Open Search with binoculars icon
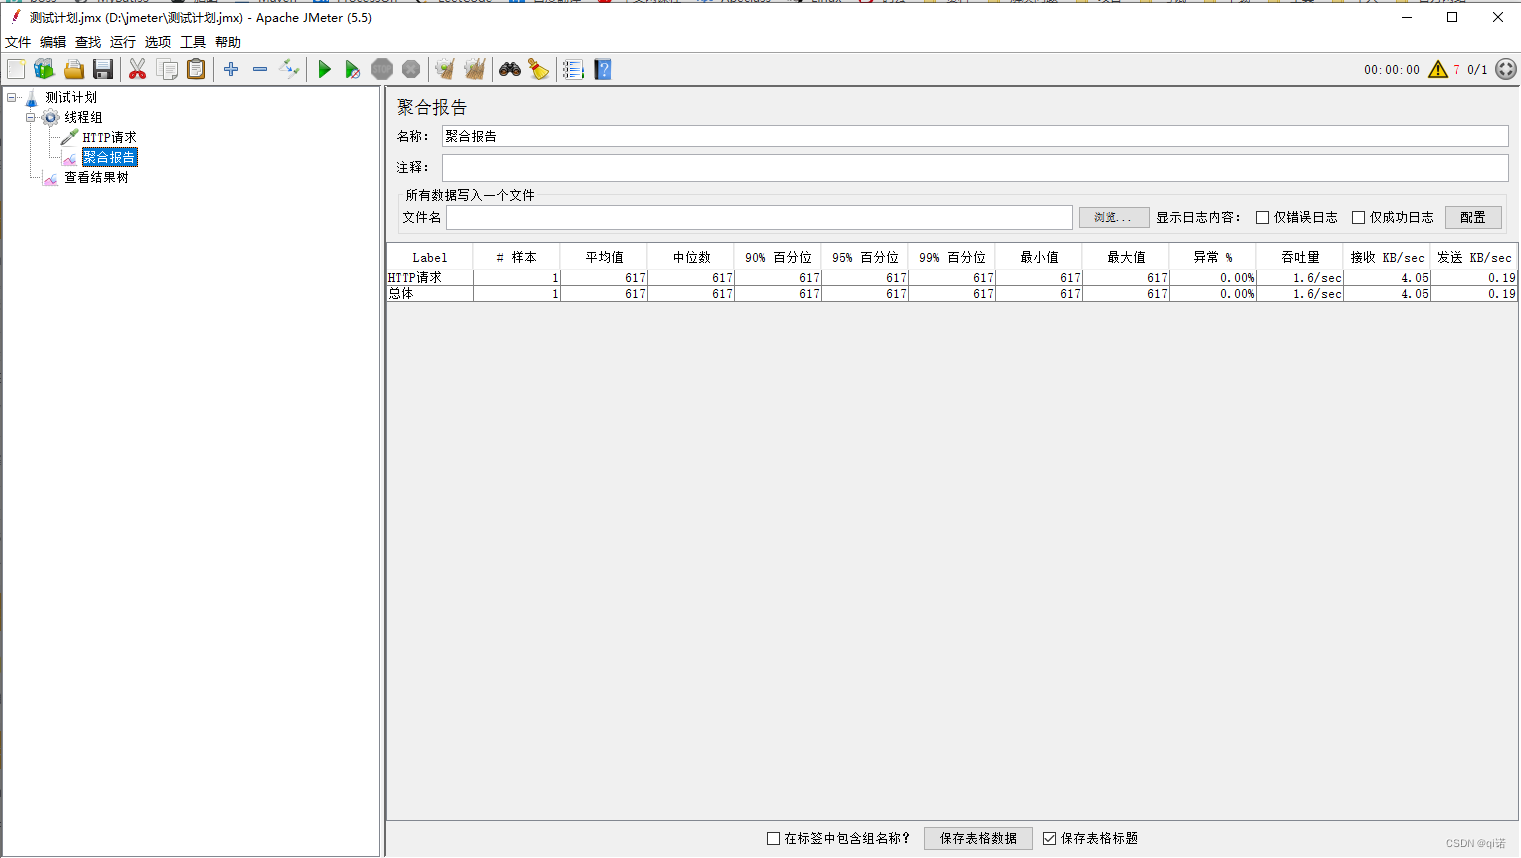1521x858 pixels. 510,69
